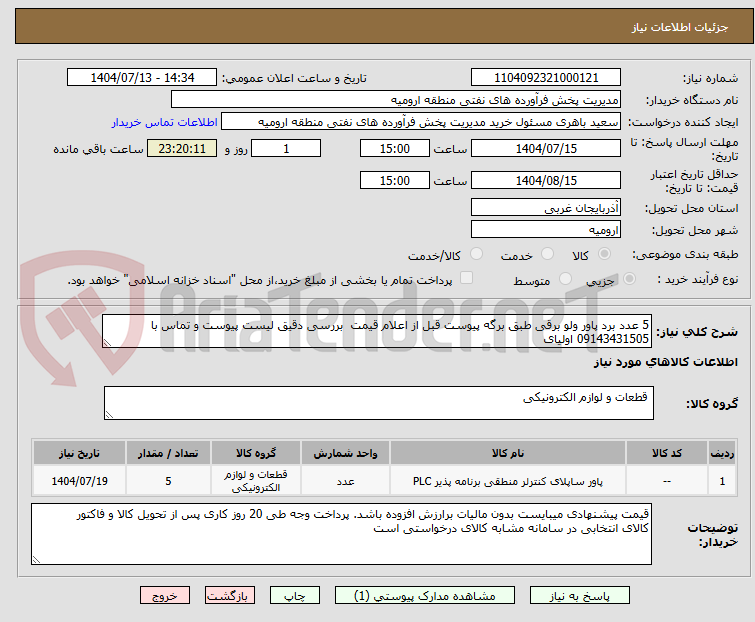Click the گروه کالا column header
Viewport: 755px width, 622px height.
pyautogui.click(x=256, y=453)
